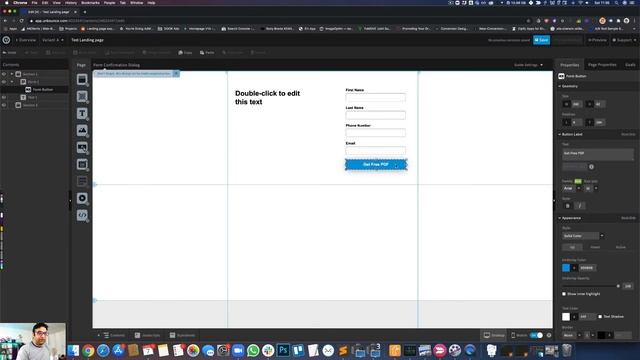Collapse the Button Label section

pos(560,134)
